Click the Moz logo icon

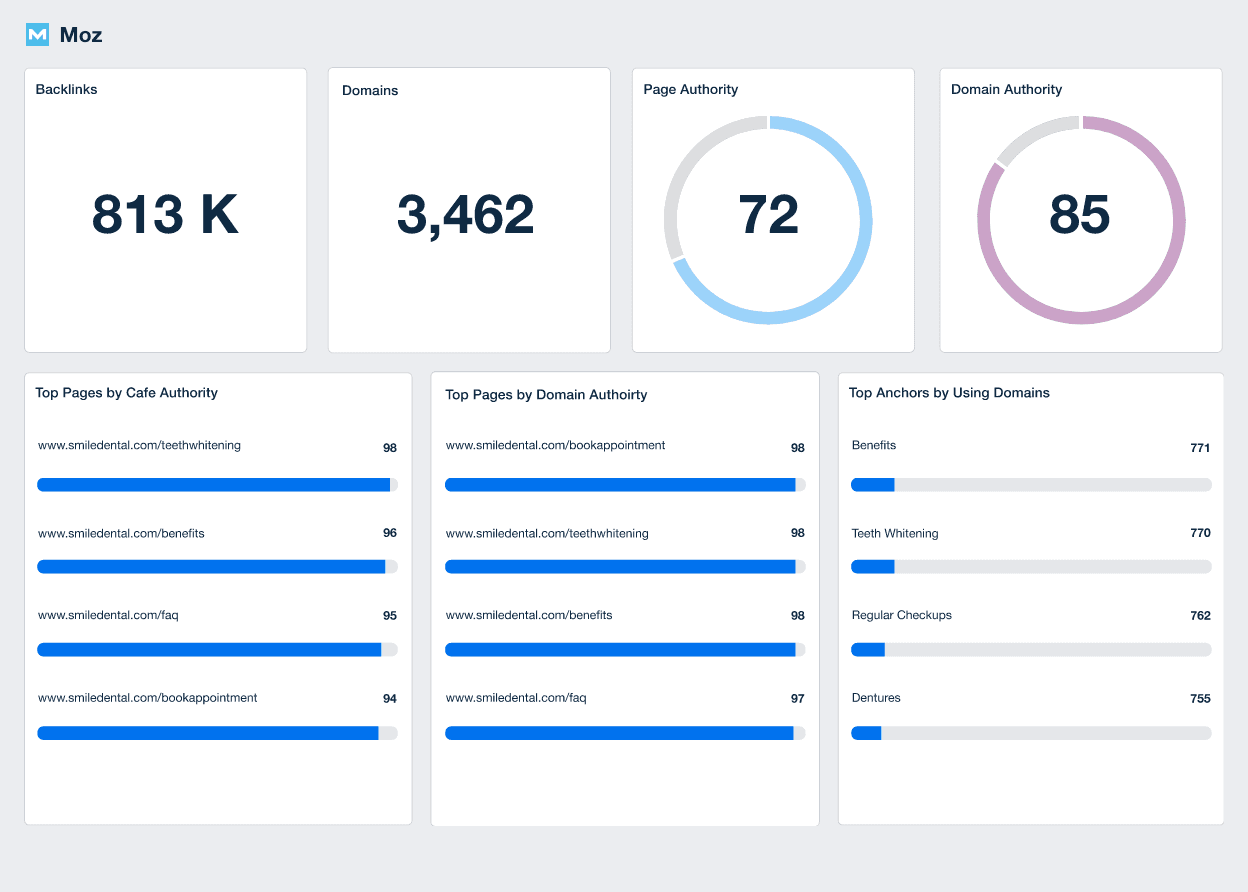pos(37,34)
